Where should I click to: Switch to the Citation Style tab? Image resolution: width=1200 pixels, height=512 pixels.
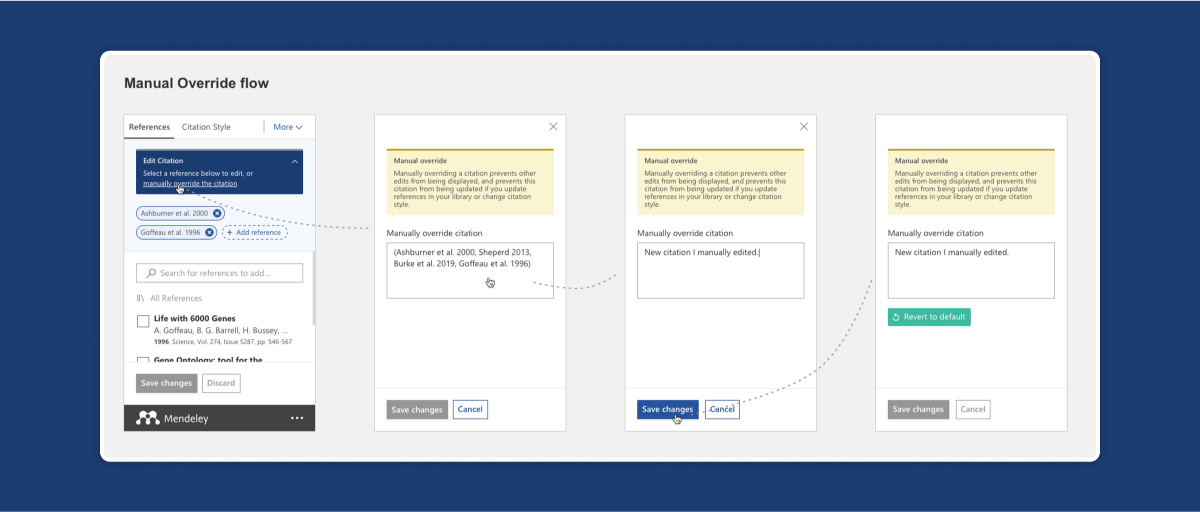(x=206, y=127)
